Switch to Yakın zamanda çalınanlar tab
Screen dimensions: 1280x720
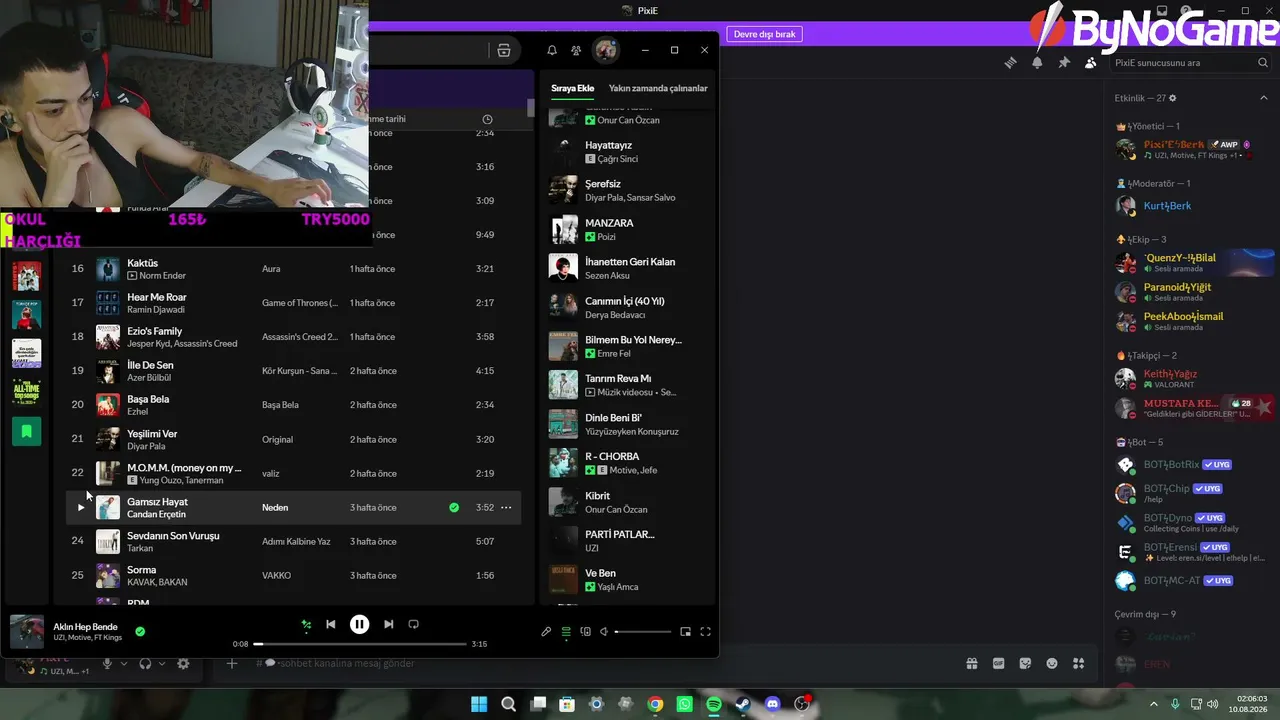(x=658, y=88)
